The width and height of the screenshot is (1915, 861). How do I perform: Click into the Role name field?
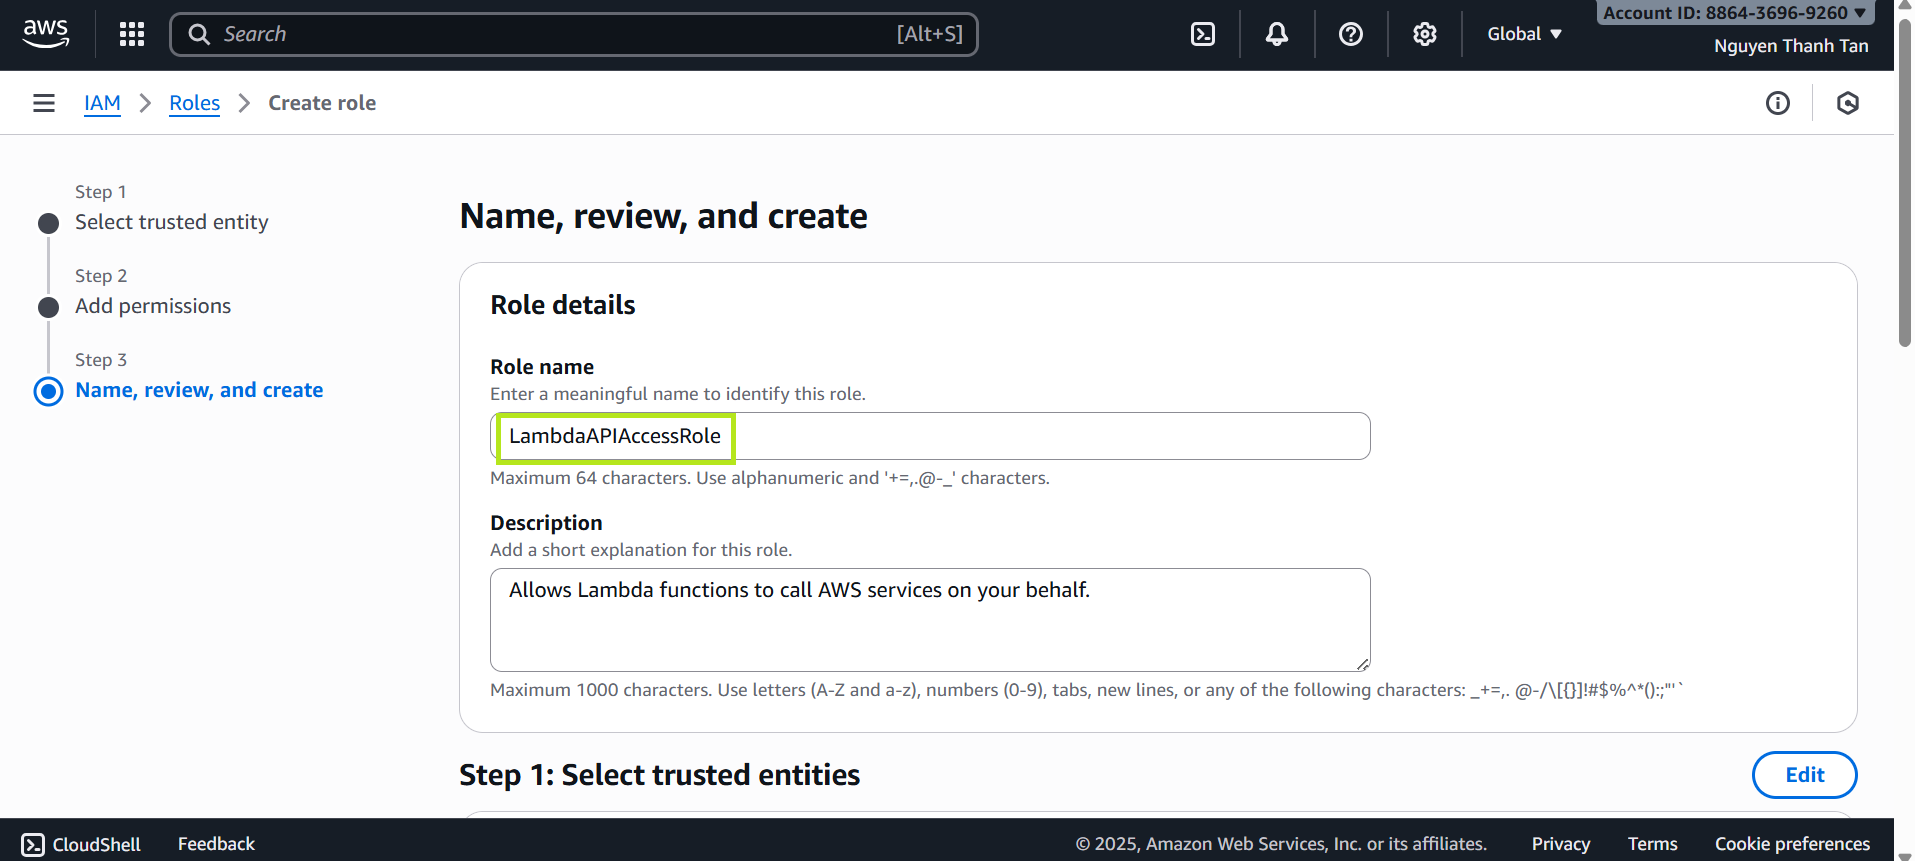click(x=930, y=436)
